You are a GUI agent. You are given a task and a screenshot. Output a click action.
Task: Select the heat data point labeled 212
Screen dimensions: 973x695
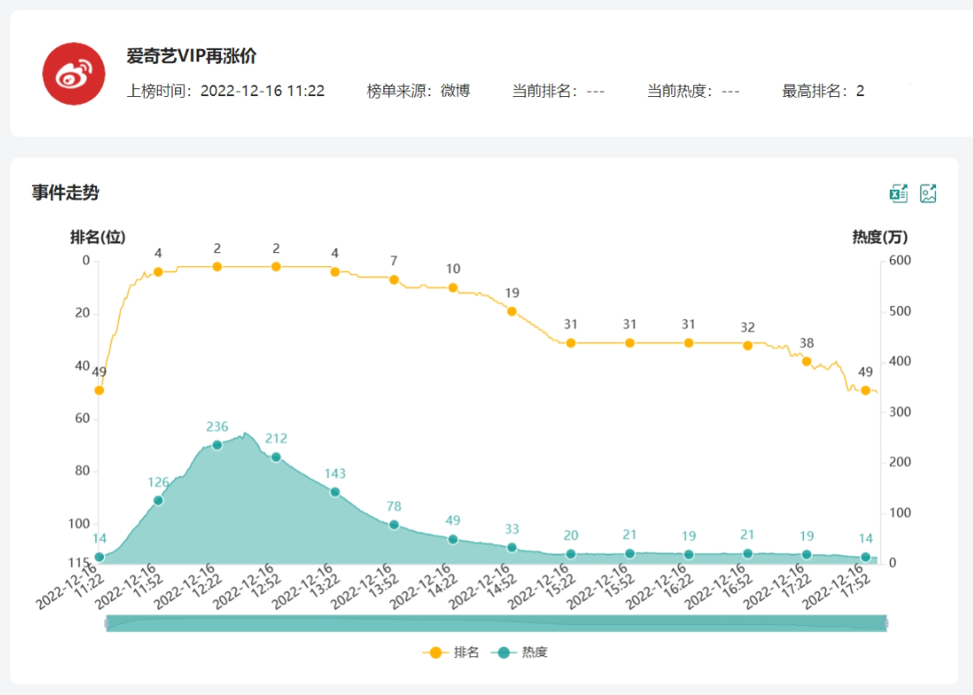(x=276, y=457)
